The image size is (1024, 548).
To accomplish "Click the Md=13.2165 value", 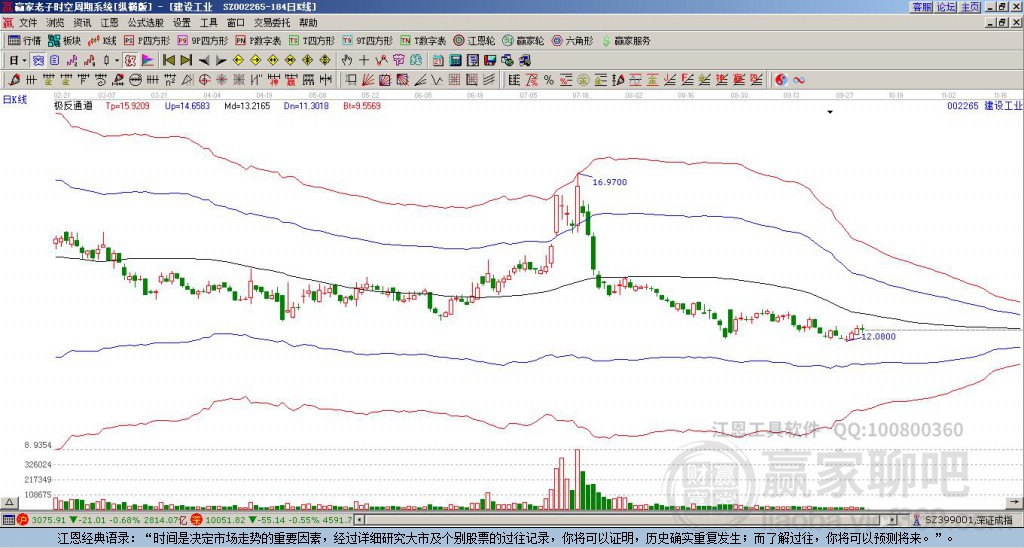I will point(247,105).
